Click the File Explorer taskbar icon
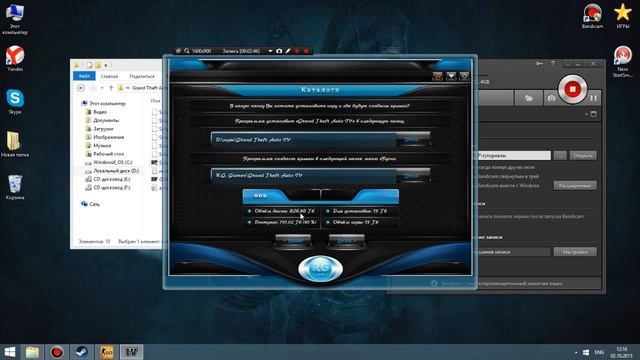The height and width of the screenshot is (360, 640). click(x=32, y=352)
